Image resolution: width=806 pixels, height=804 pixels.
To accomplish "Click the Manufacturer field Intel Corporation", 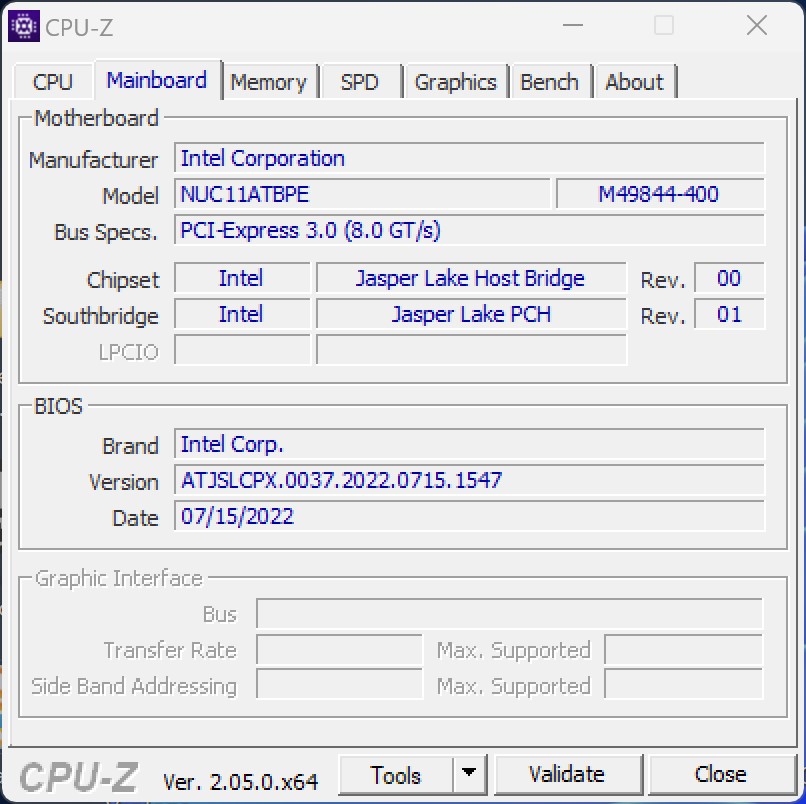I will point(469,158).
